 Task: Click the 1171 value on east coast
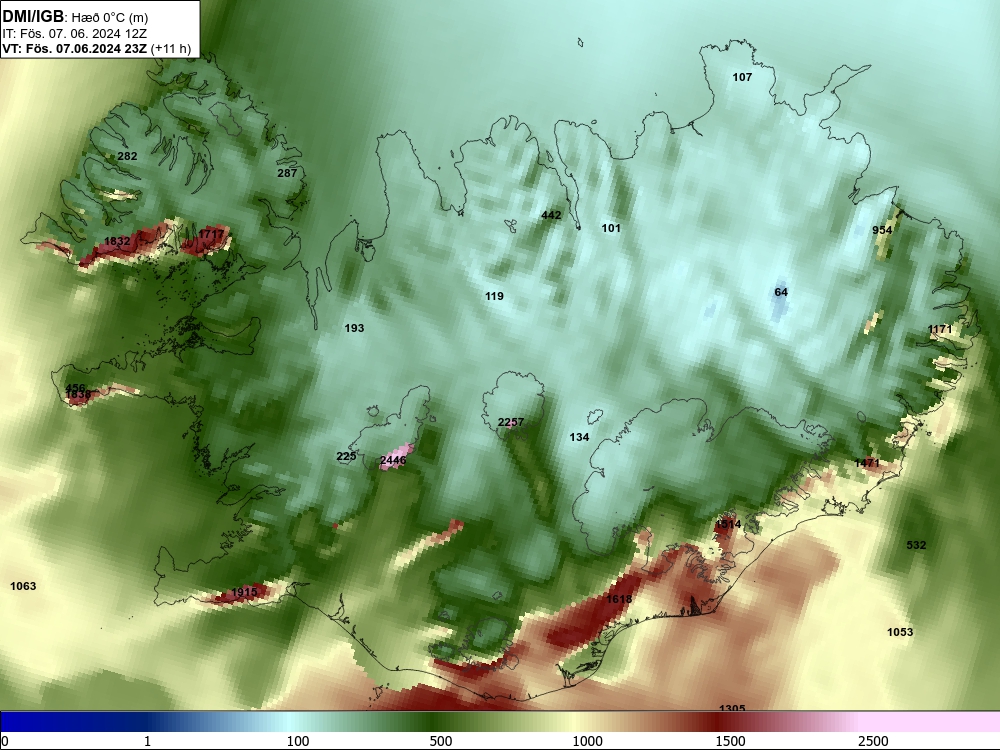940,329
